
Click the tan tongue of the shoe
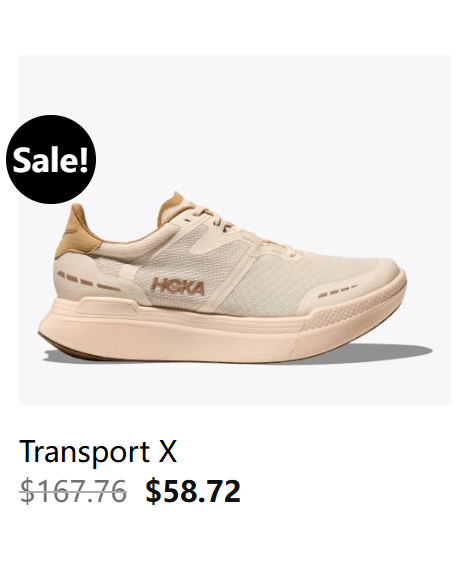[x=171, y=206]
